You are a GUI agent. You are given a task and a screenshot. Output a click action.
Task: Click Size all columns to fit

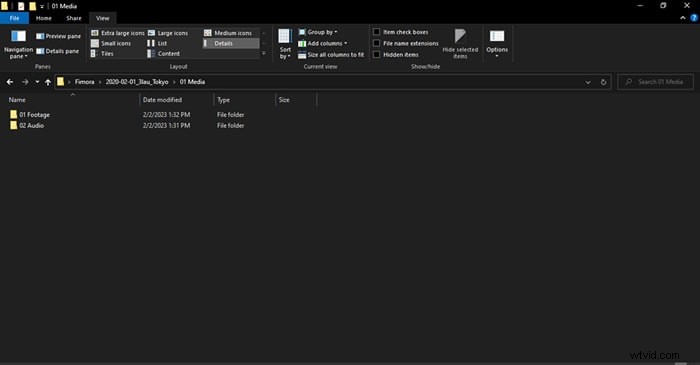(331, 54)
